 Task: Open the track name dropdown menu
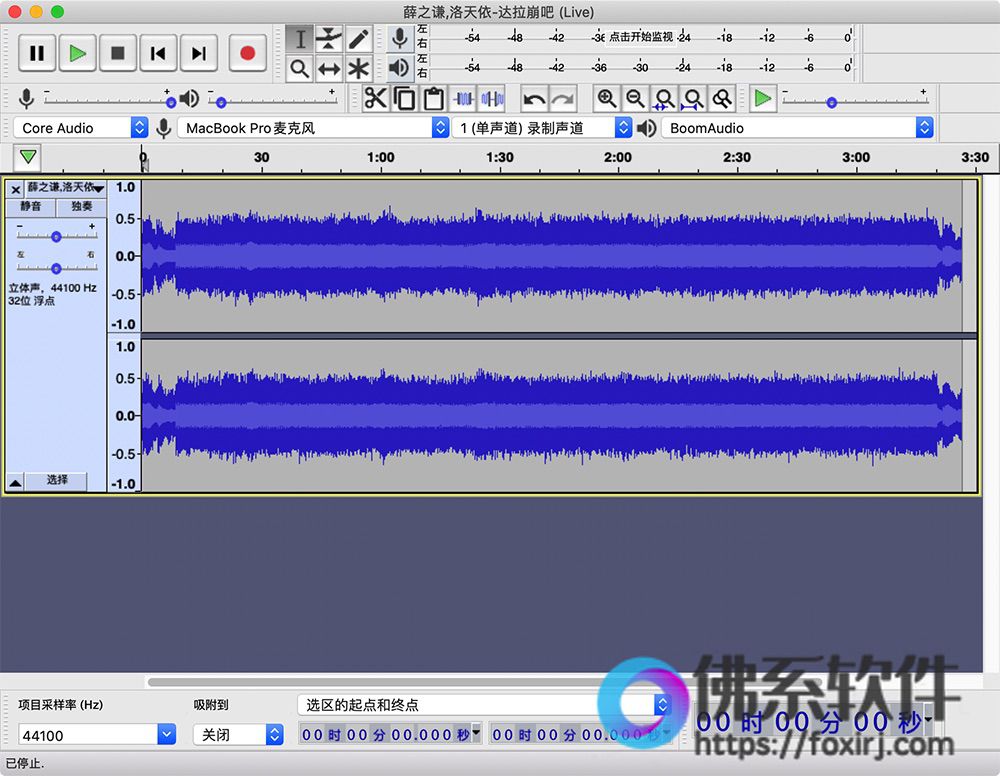pyautogui.click(x=65, y=187)
